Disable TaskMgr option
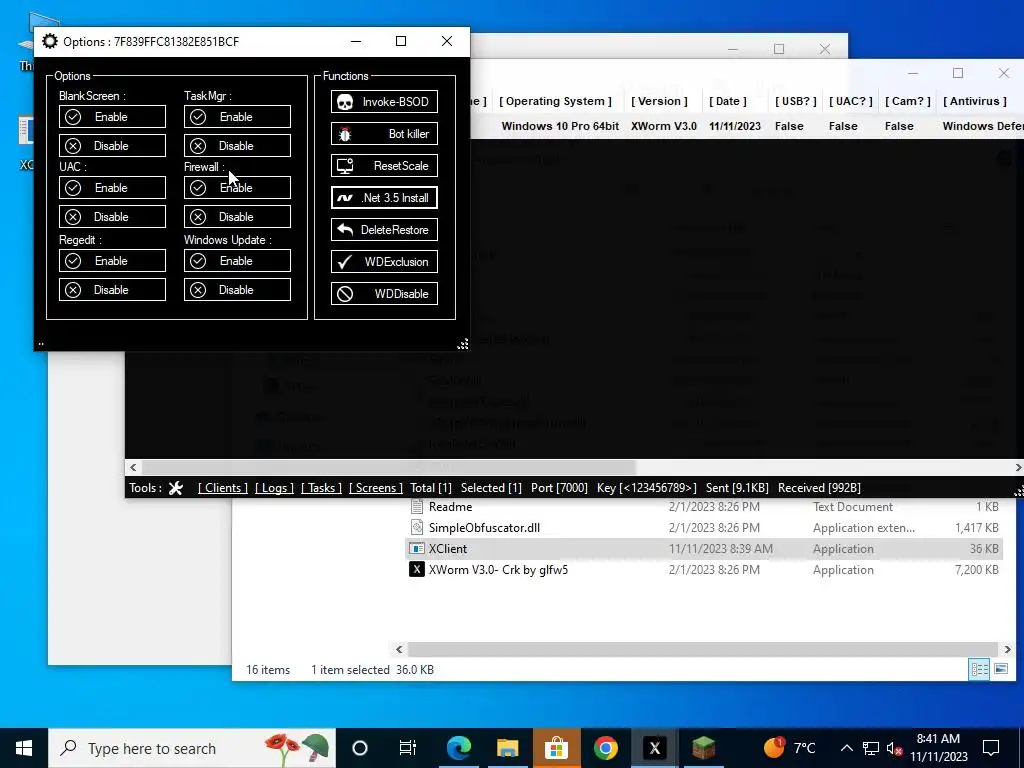This screenshot has height=768, width=1024. pyautogui.click(x=237, y=146)
